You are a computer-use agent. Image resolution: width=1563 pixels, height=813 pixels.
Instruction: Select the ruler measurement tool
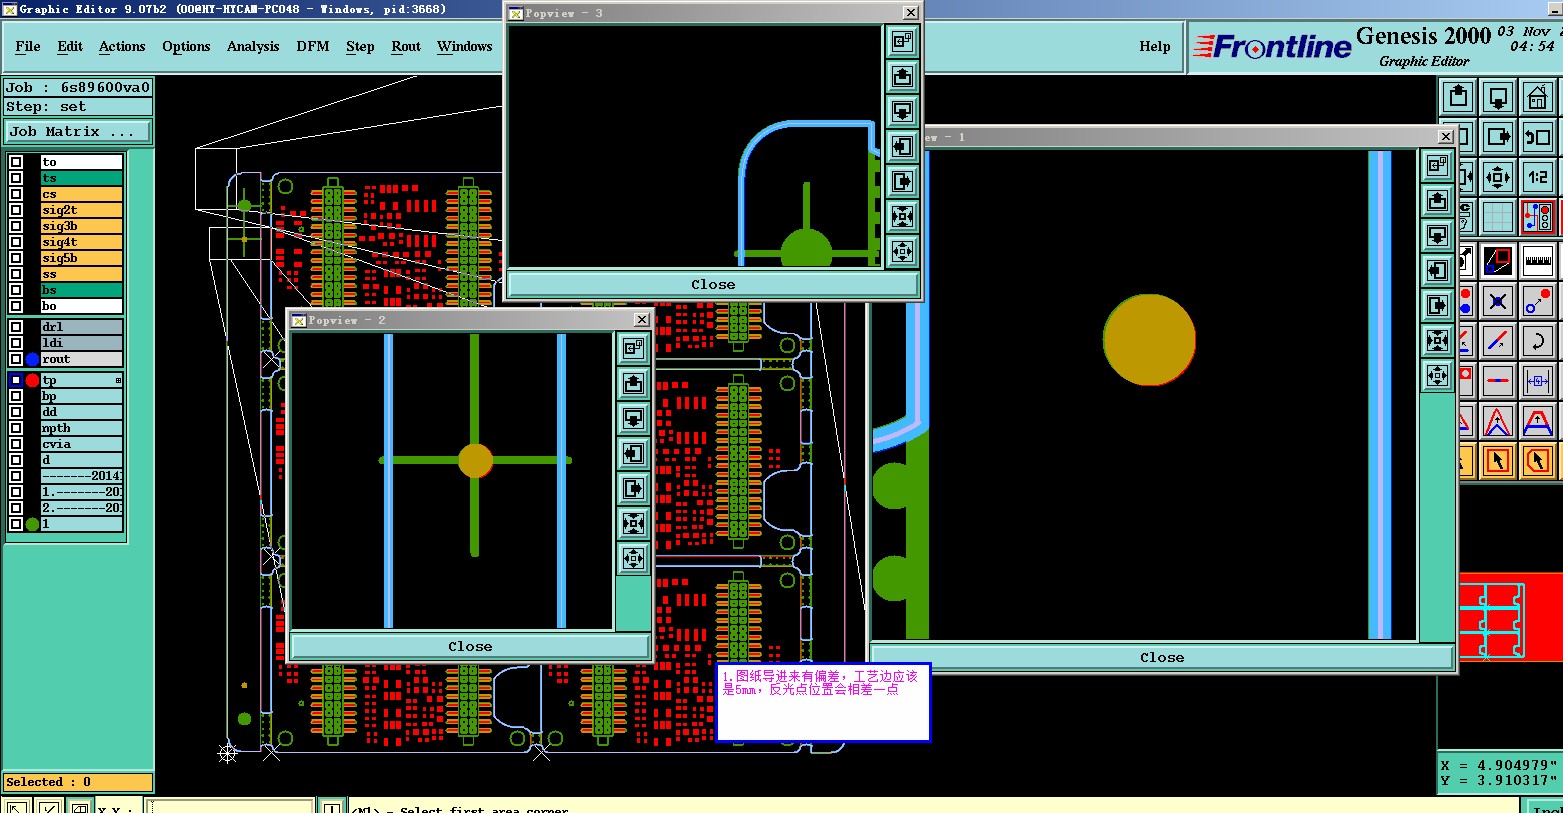click(1537, 261)
